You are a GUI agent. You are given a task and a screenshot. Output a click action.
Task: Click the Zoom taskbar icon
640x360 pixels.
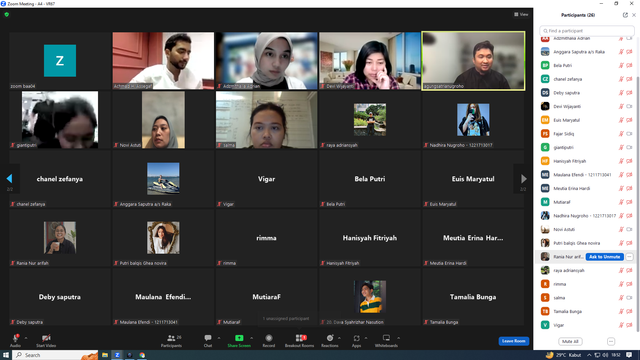pyautogui.click(x=117, y=355)
